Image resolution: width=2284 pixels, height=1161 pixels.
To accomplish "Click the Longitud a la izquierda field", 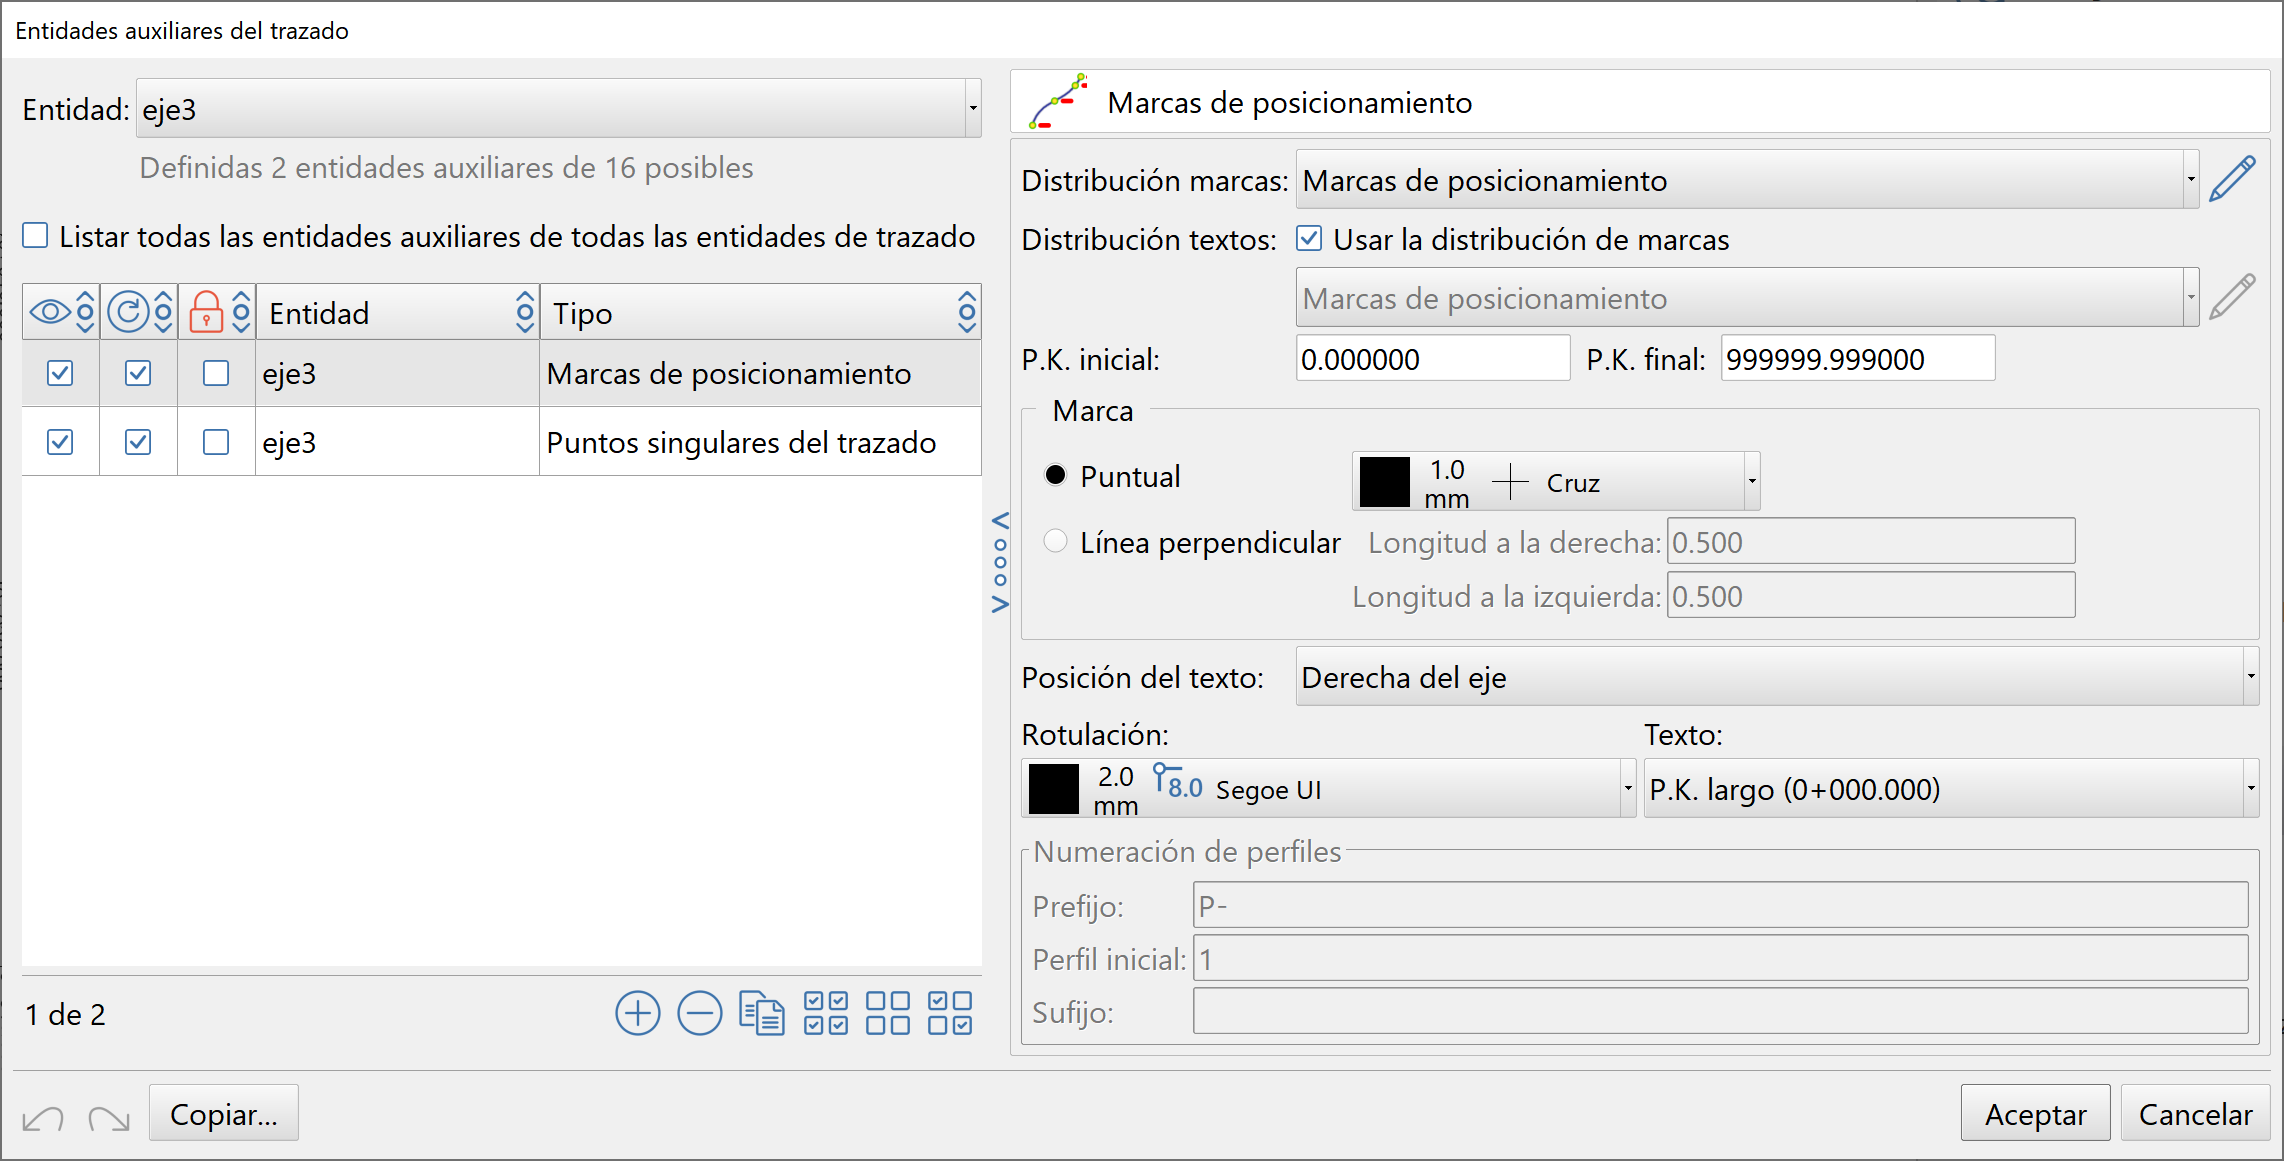I will point(1871,595).
